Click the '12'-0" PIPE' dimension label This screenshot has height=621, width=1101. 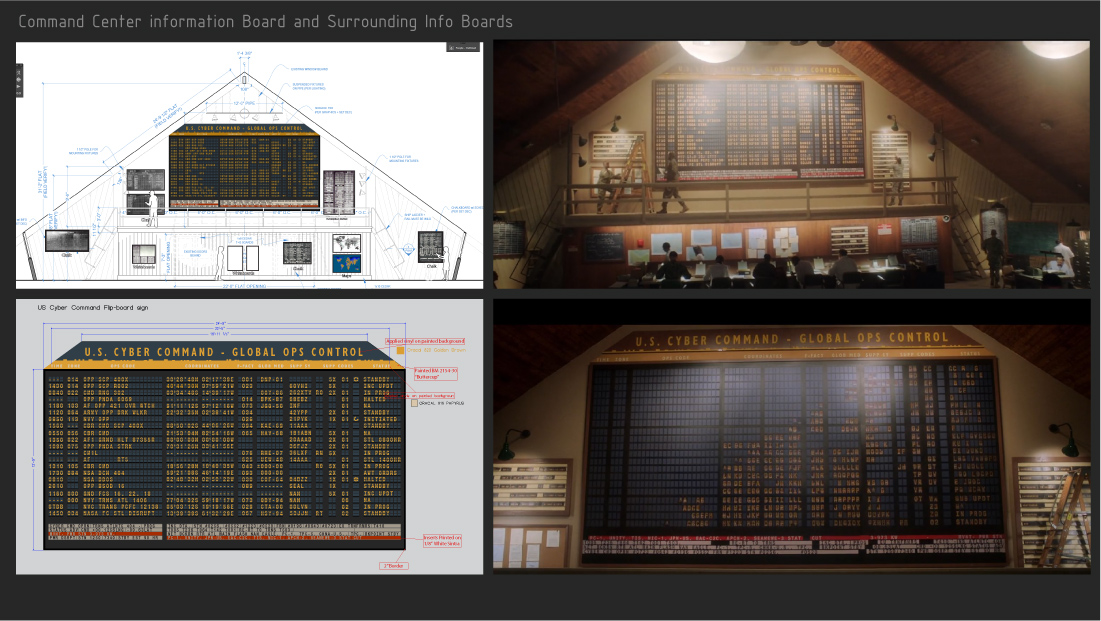pyautogui.click(x=245, y=103)
